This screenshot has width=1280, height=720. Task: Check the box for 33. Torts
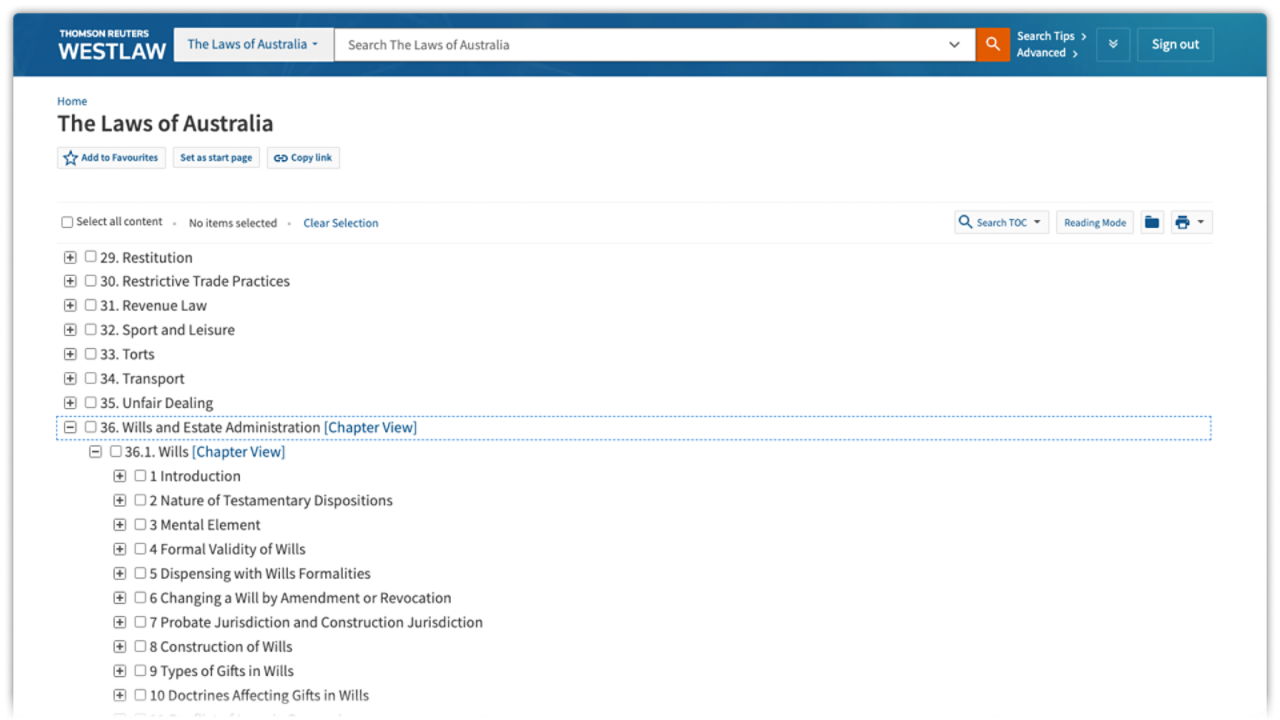pos(91,354)
